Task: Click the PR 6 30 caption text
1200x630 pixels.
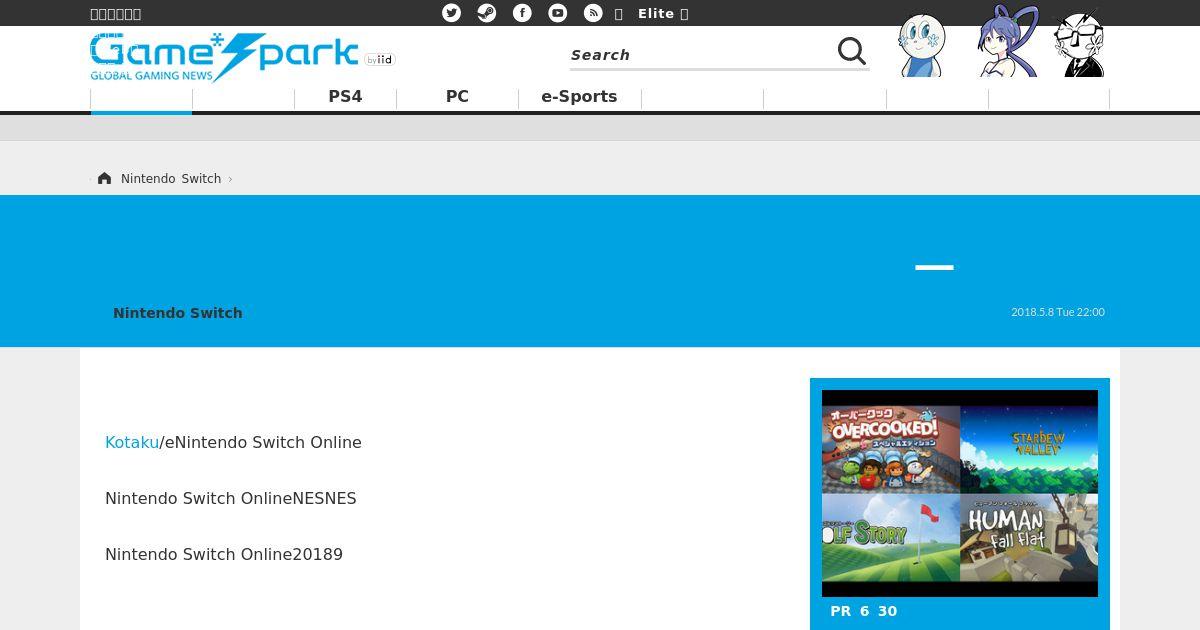Action: click(x=864, y=611)
